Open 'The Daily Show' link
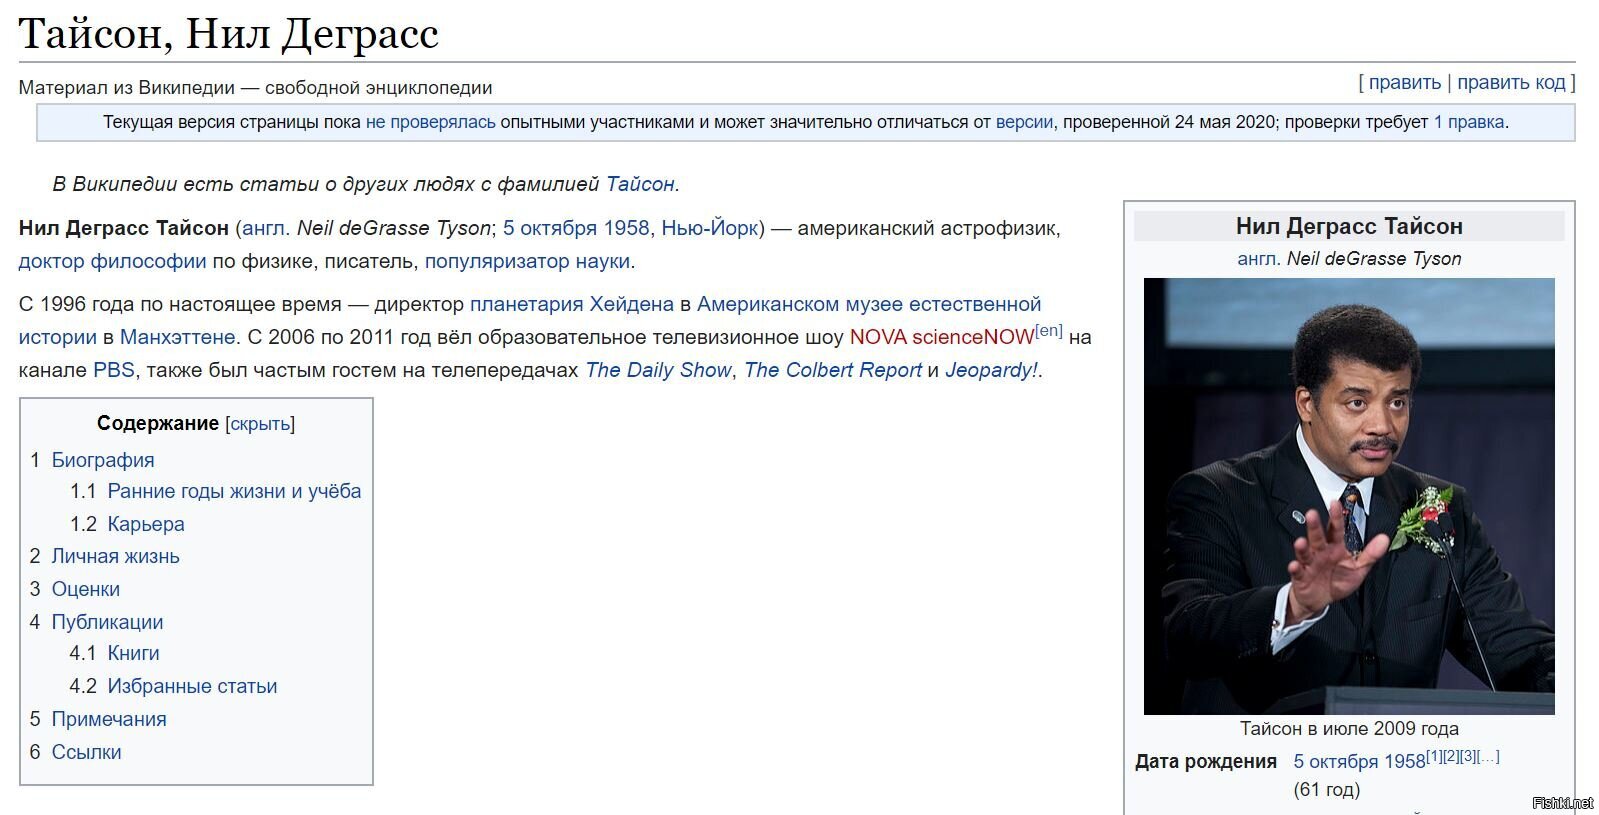Image resolution: width=1599 pixels, height=815 pixels. point(658,370)
